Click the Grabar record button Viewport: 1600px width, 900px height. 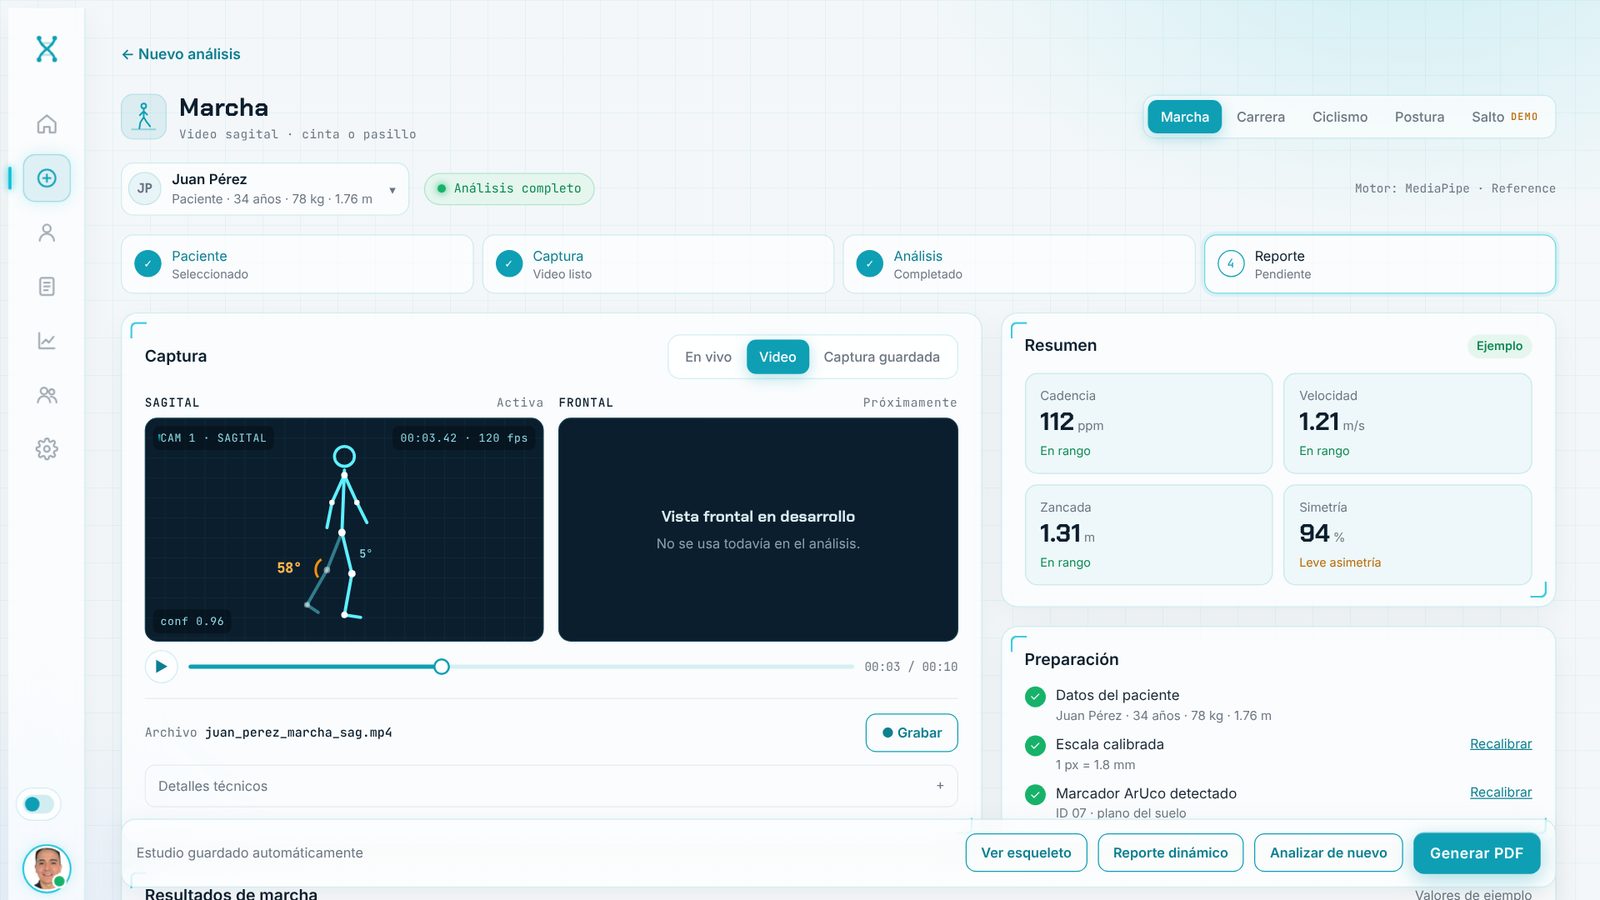pyautogui.click(x=911, y=733)
